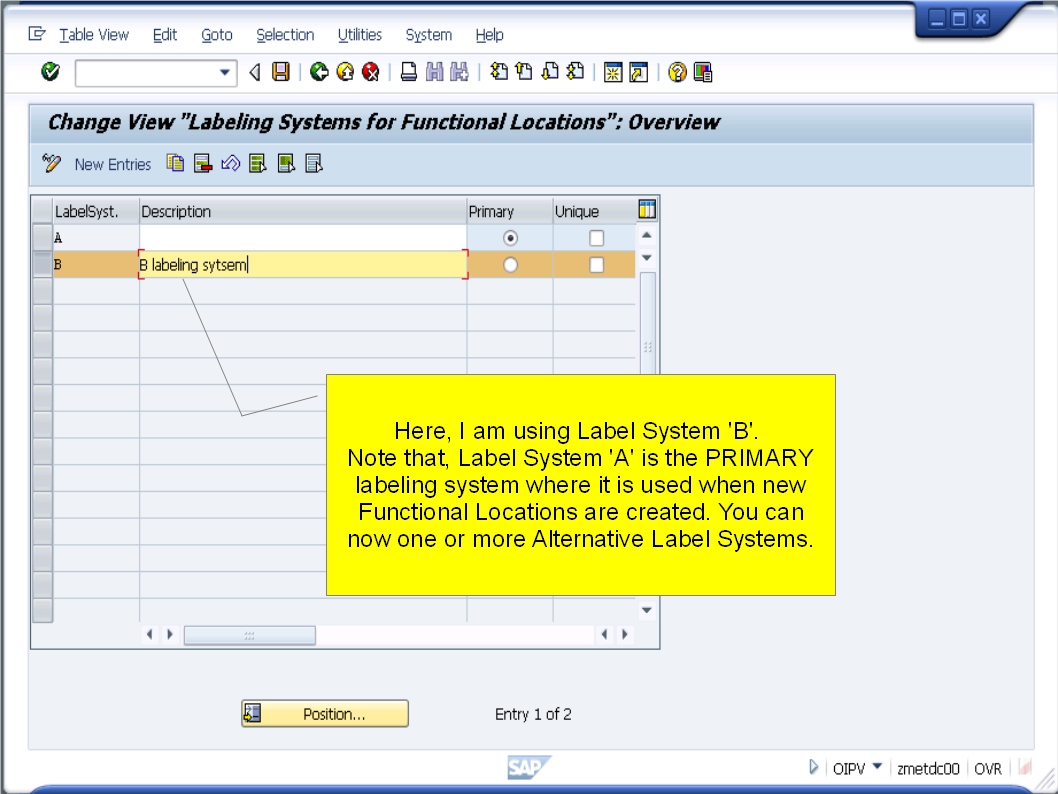Screen dimensions: 1058x794
Task: Click the green Back arrow icon
Action: click(x=319, y=71)
